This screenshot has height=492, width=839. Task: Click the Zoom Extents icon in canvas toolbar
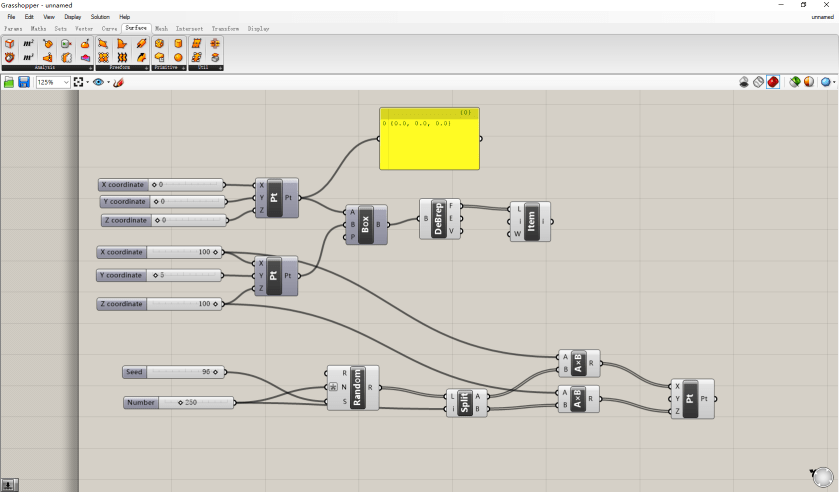coord(78,82)
